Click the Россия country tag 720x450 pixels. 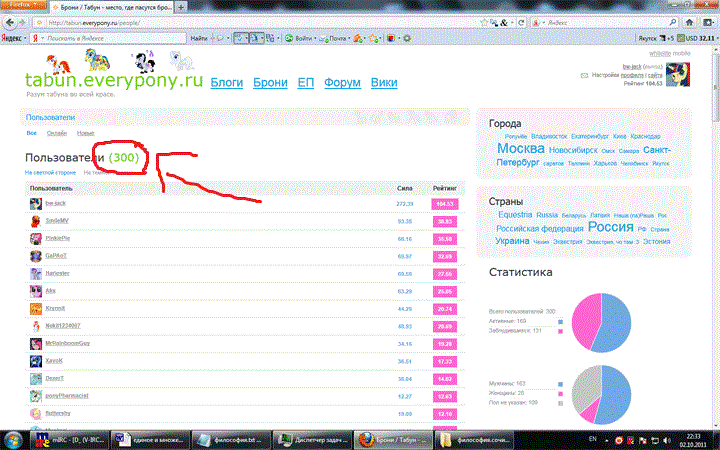coord(610,227)
